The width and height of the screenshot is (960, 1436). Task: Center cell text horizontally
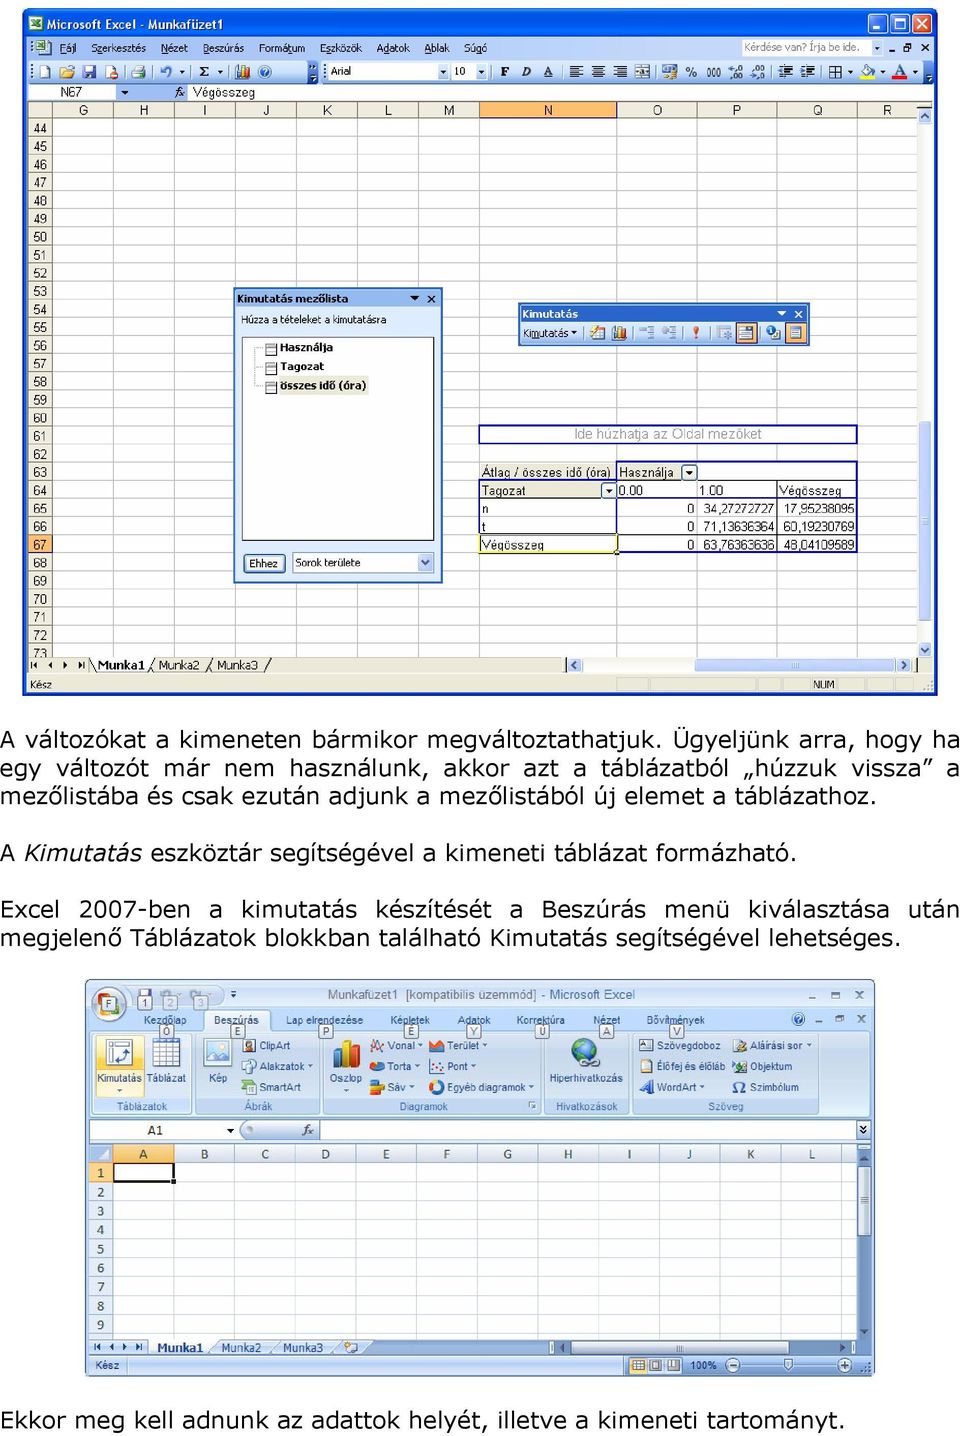point(598,72)
